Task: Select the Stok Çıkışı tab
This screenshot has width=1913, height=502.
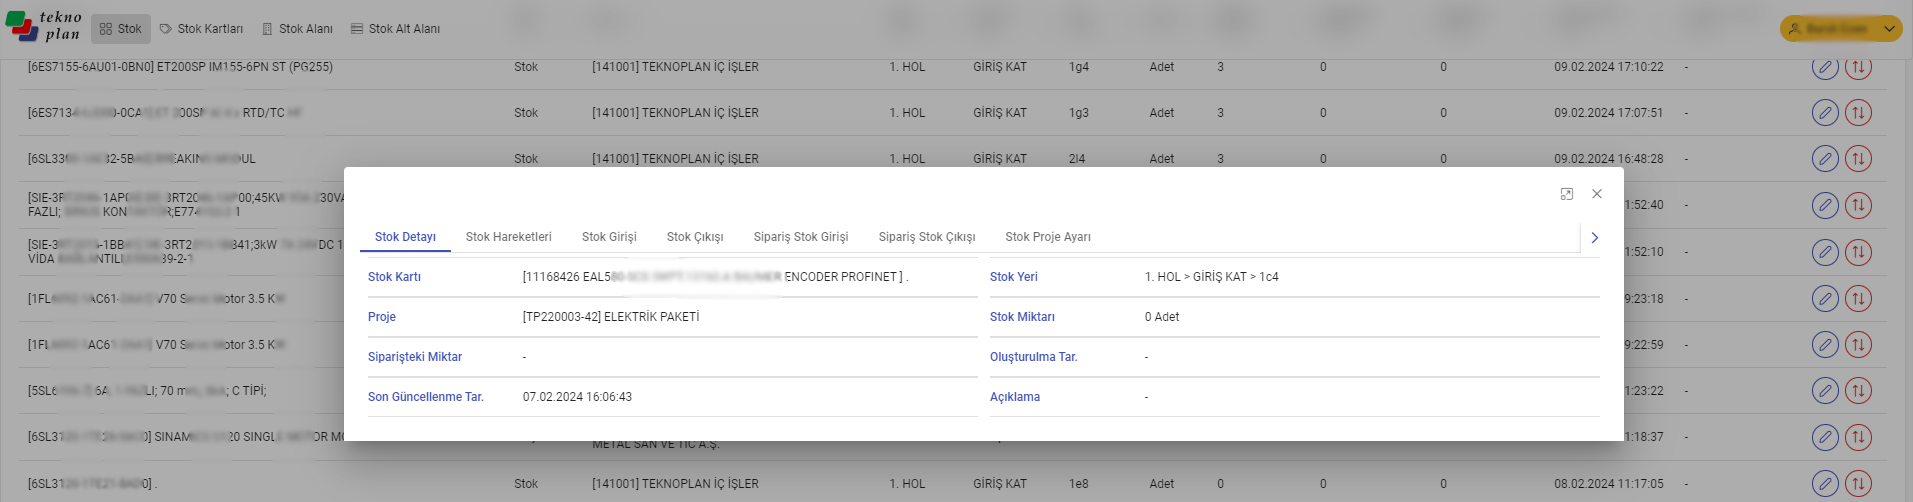Action: click(694, 237)
